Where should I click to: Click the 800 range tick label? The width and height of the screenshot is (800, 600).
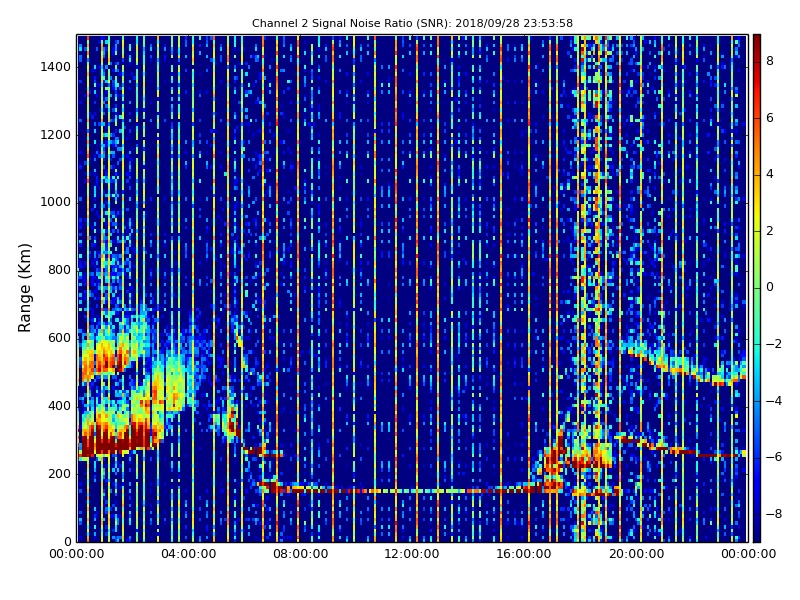(x=59, y=270)
